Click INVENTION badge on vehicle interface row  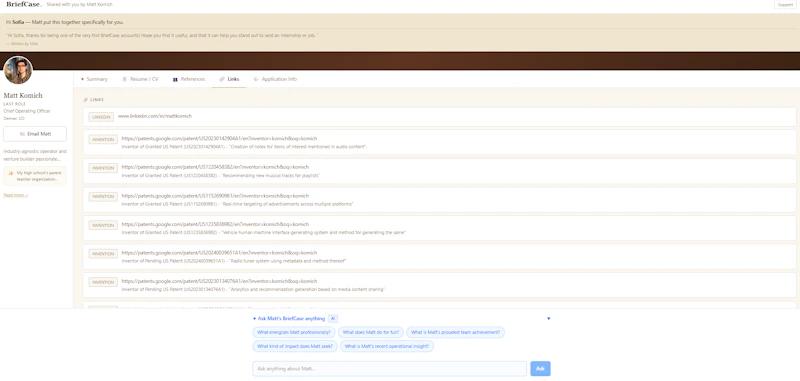point(103,225)
